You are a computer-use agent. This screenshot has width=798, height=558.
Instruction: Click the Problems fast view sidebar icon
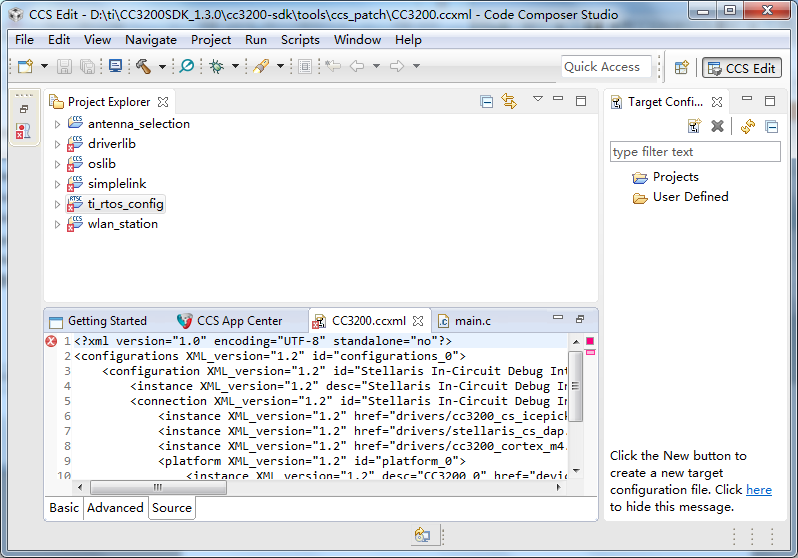click(x=23, y=130)
